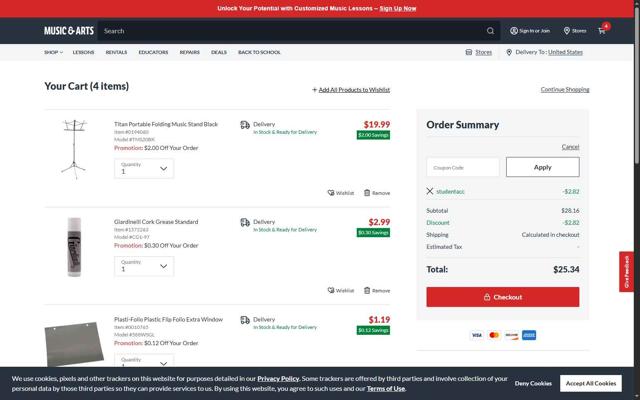Focus the Coupon Code input field

462,167
